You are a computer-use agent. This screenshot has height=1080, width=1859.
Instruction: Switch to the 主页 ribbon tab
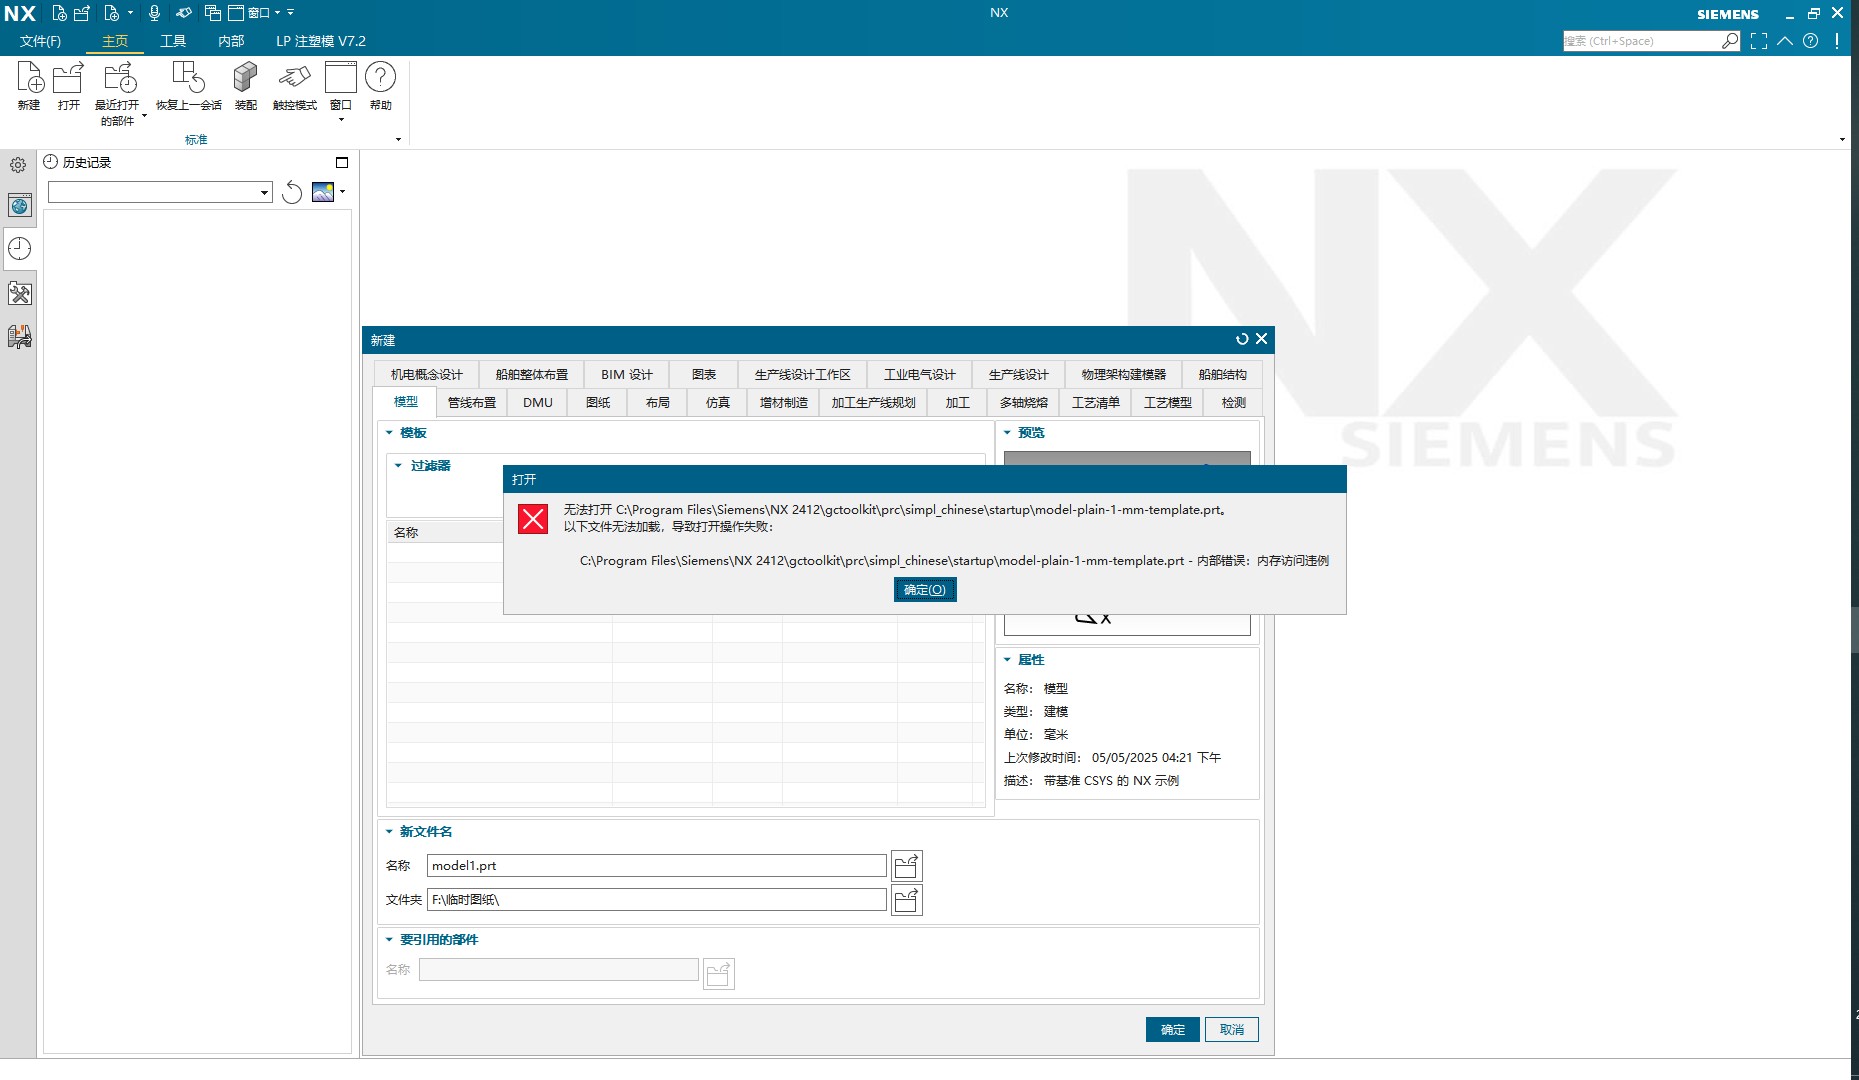coord(115,41)
